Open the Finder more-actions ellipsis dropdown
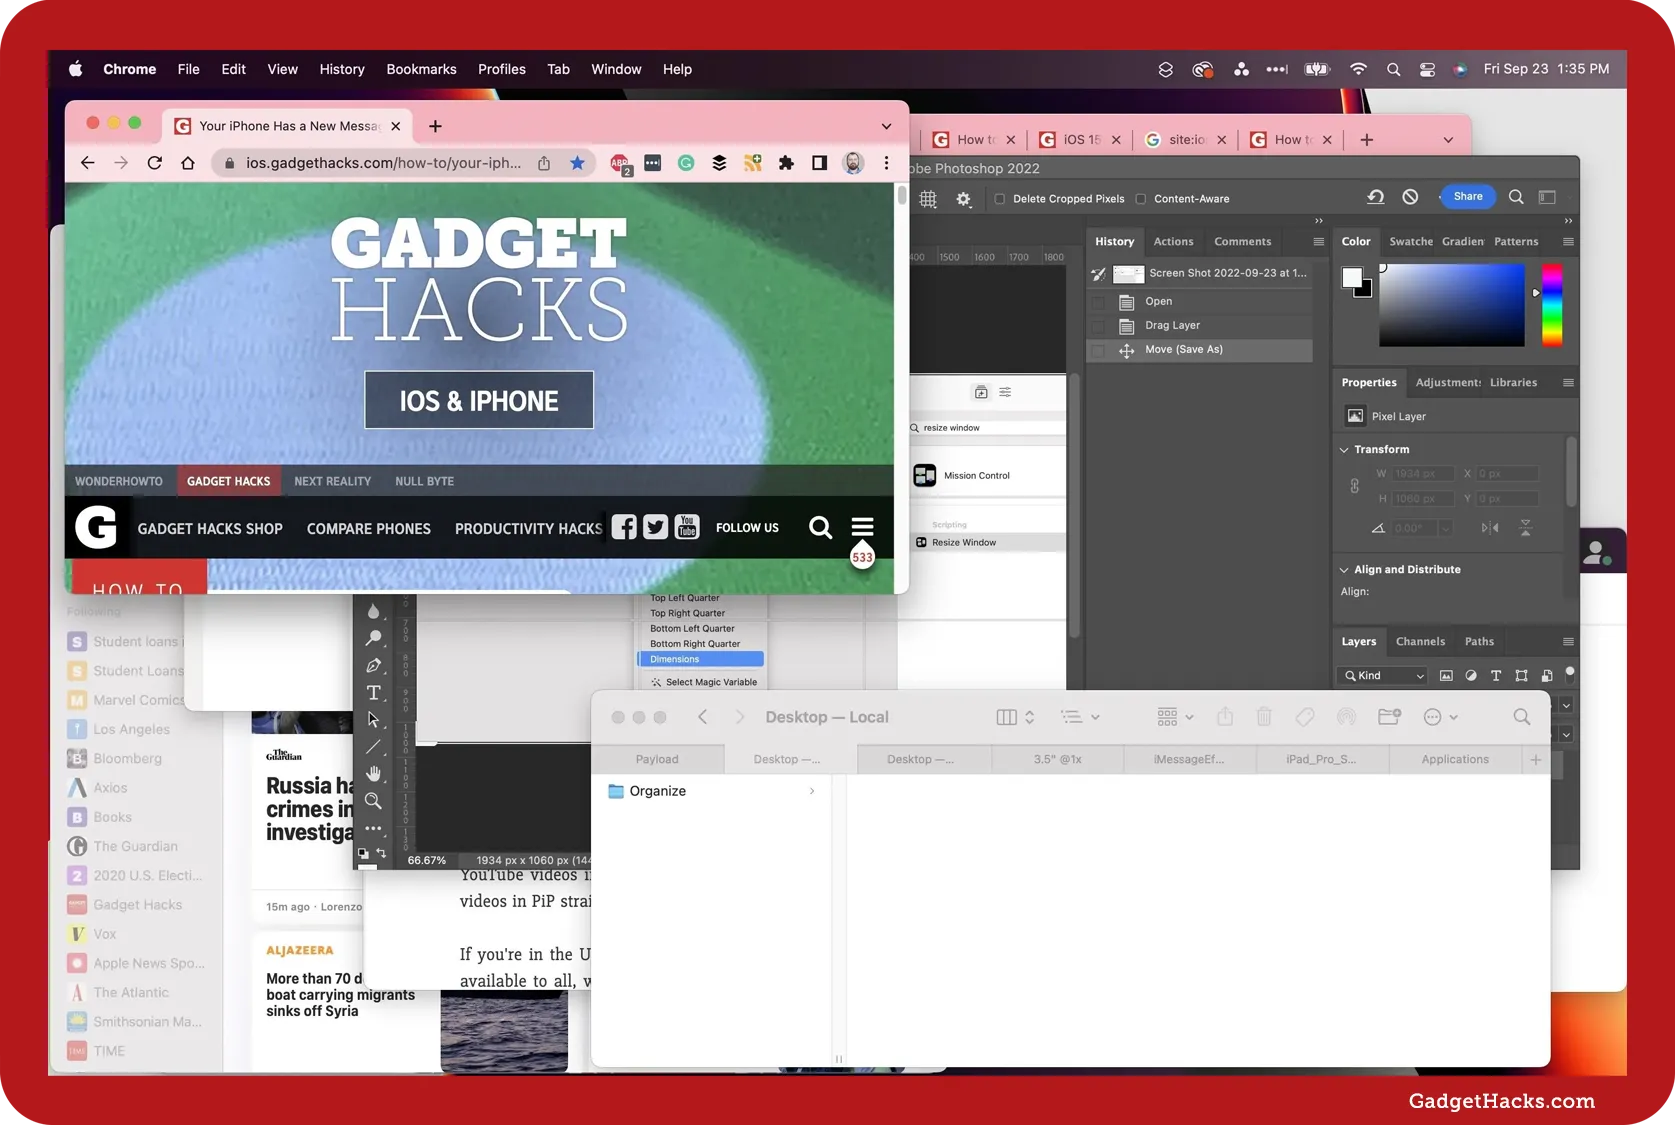Screen dimensions: 1675x1125 (x=1440, y=717)
